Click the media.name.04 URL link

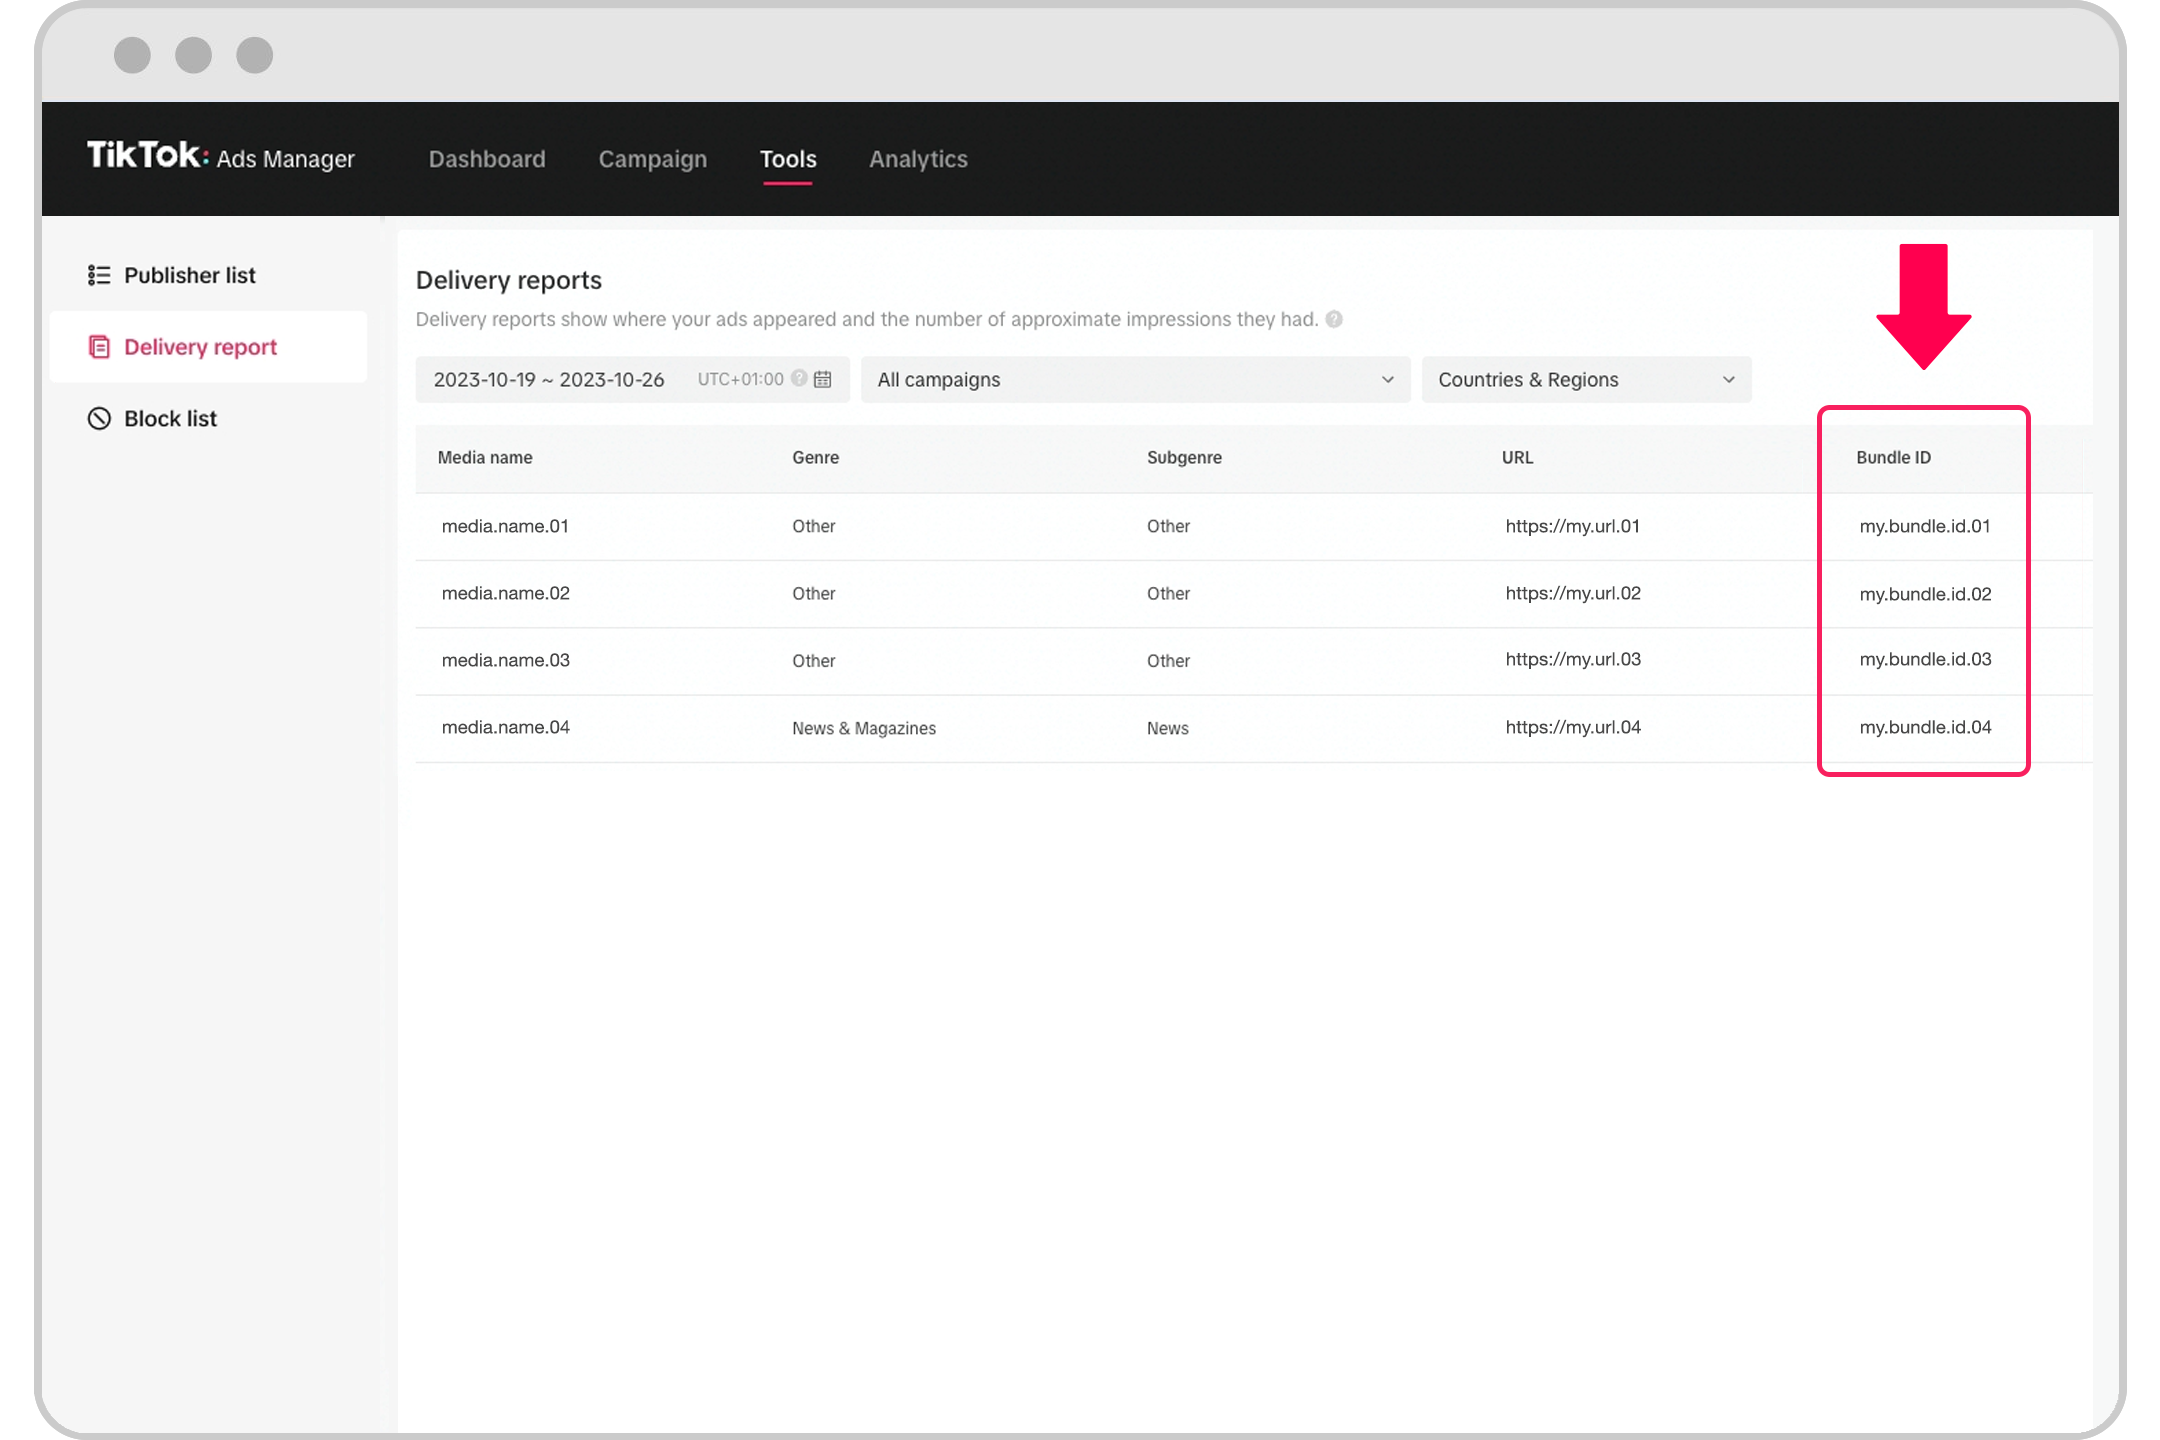(1570, 728)
